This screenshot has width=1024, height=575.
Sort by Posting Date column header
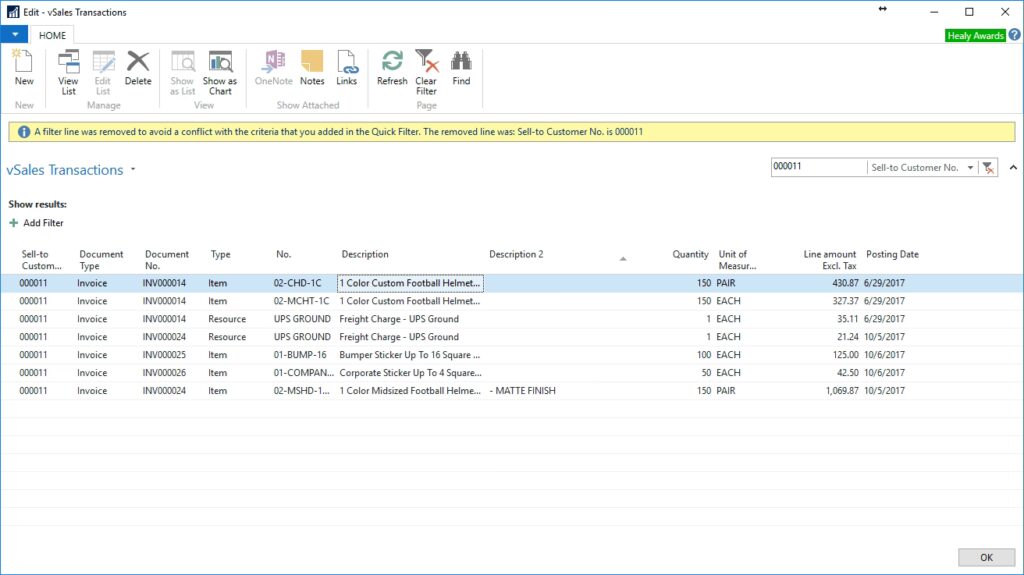click(892, 254)
